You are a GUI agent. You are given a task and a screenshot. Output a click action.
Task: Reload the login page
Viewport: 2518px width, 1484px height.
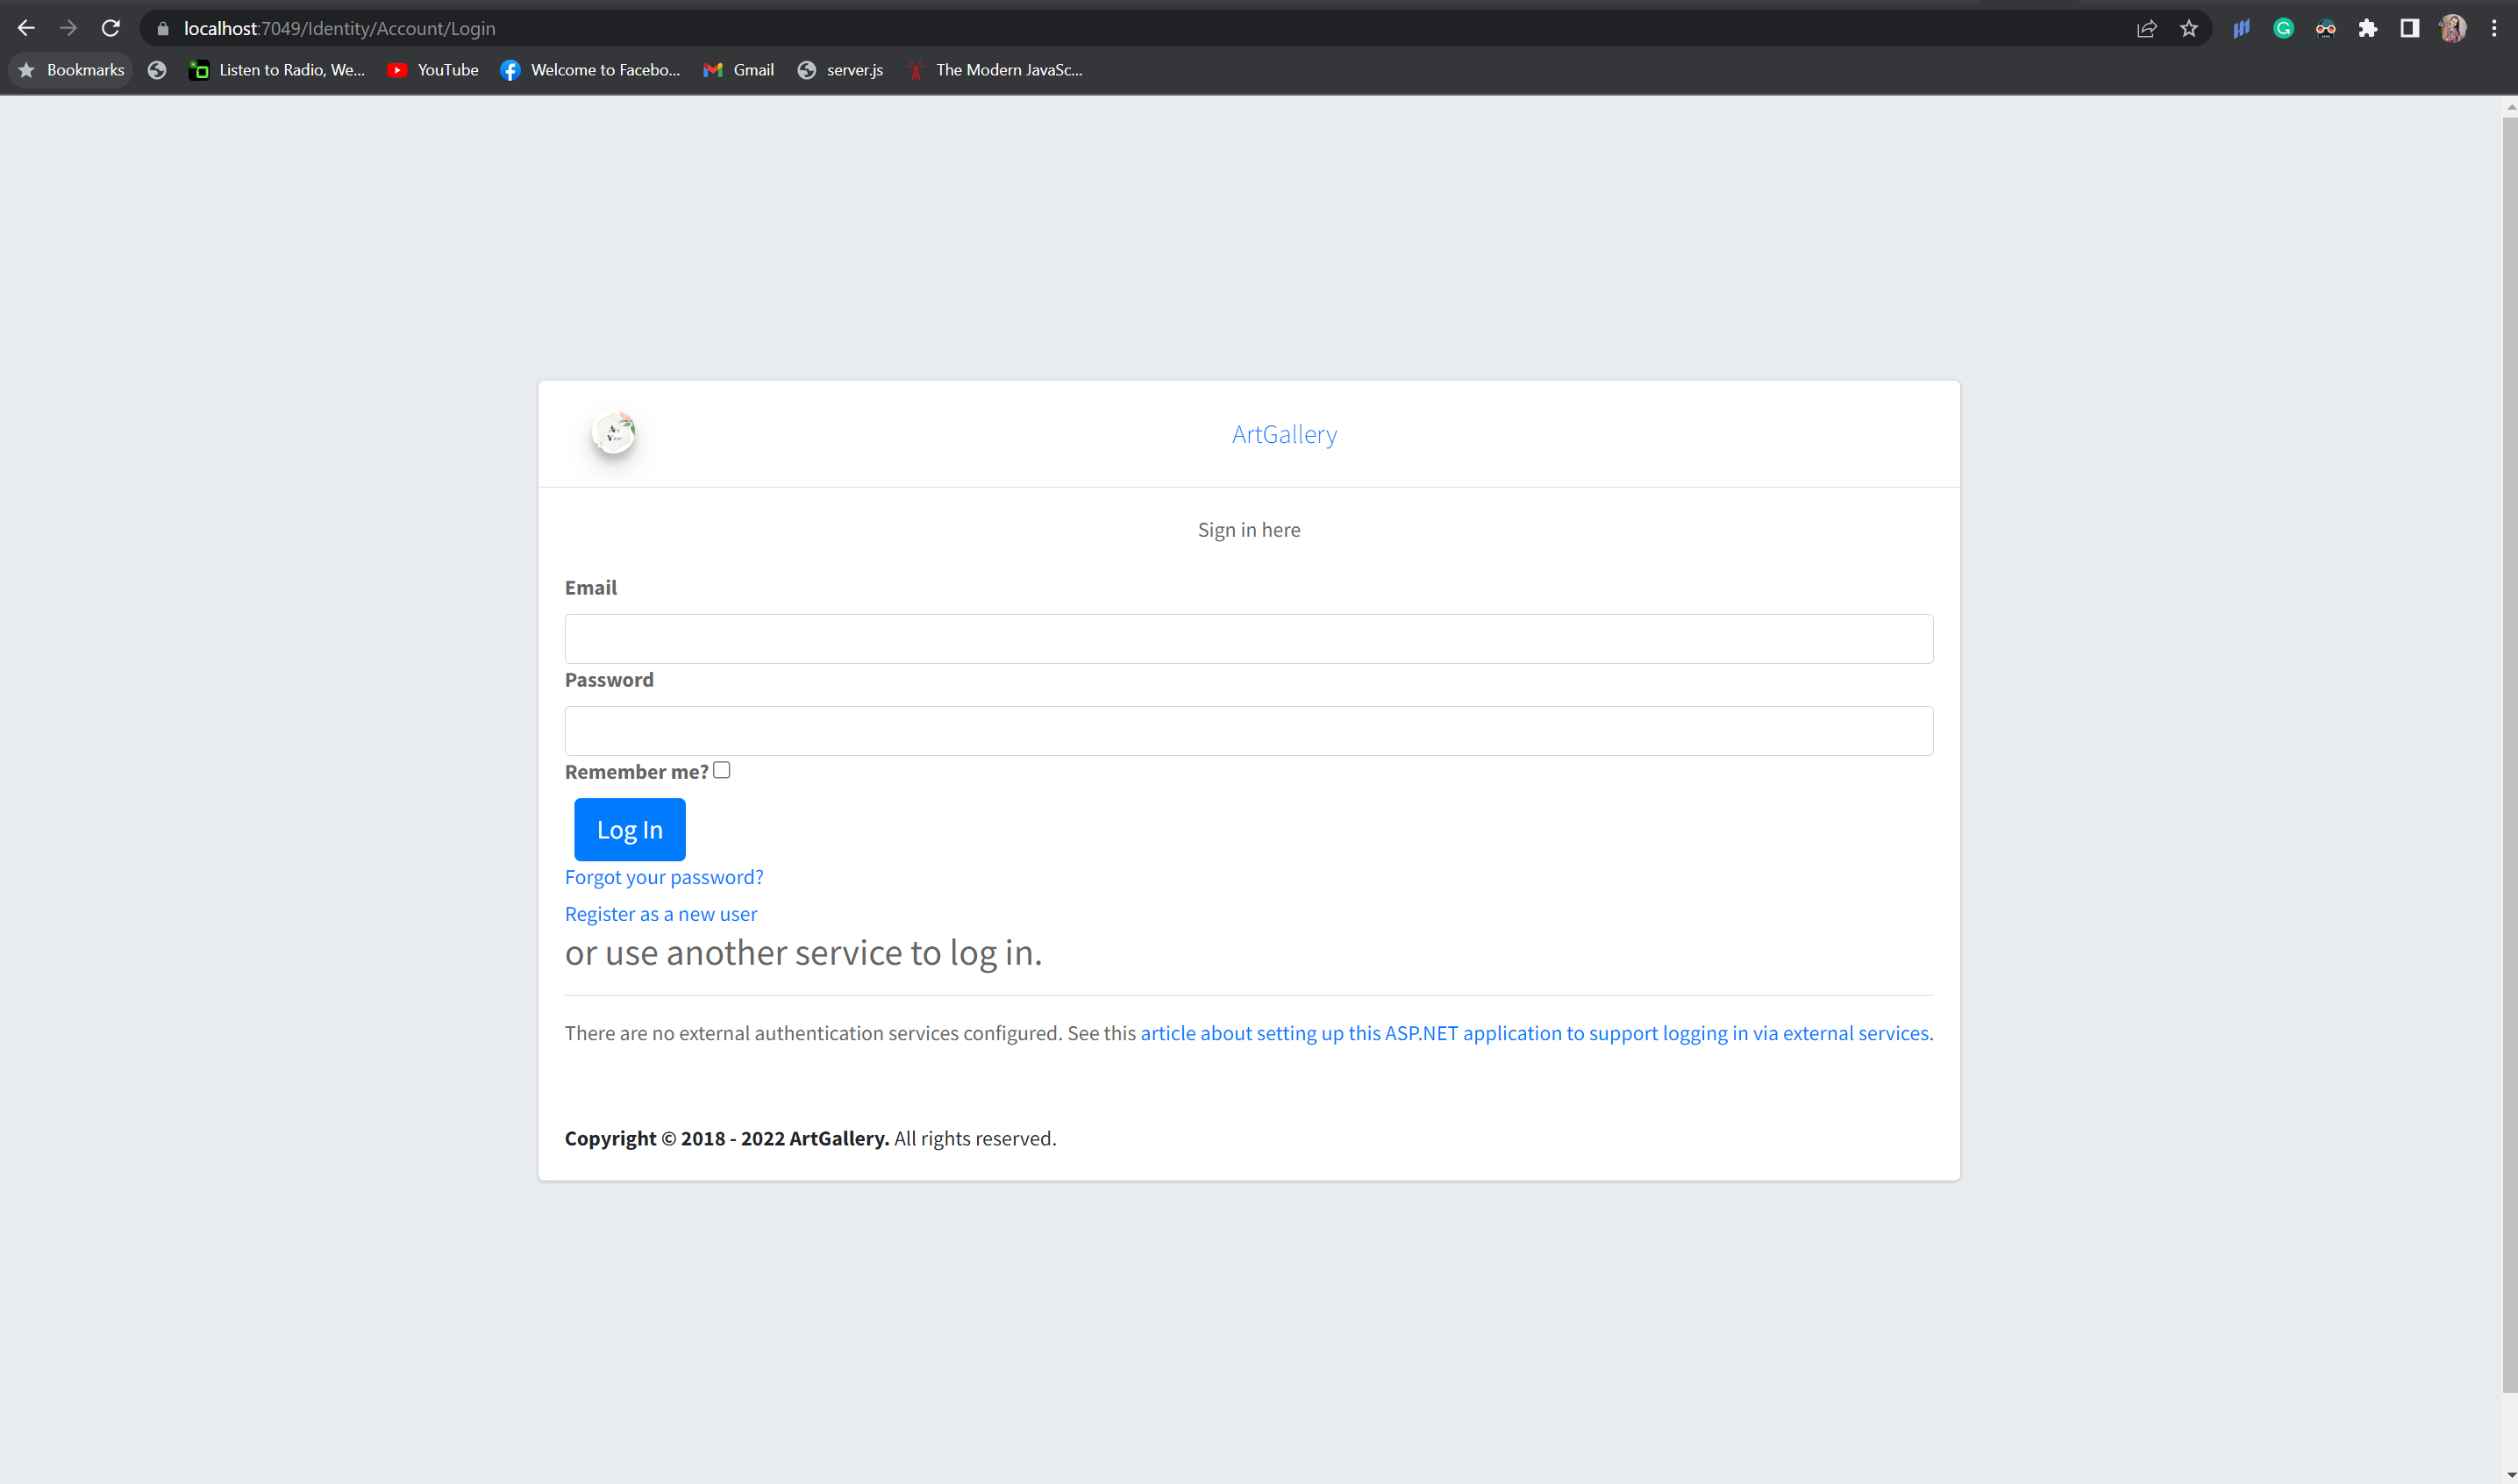[110, 28]
